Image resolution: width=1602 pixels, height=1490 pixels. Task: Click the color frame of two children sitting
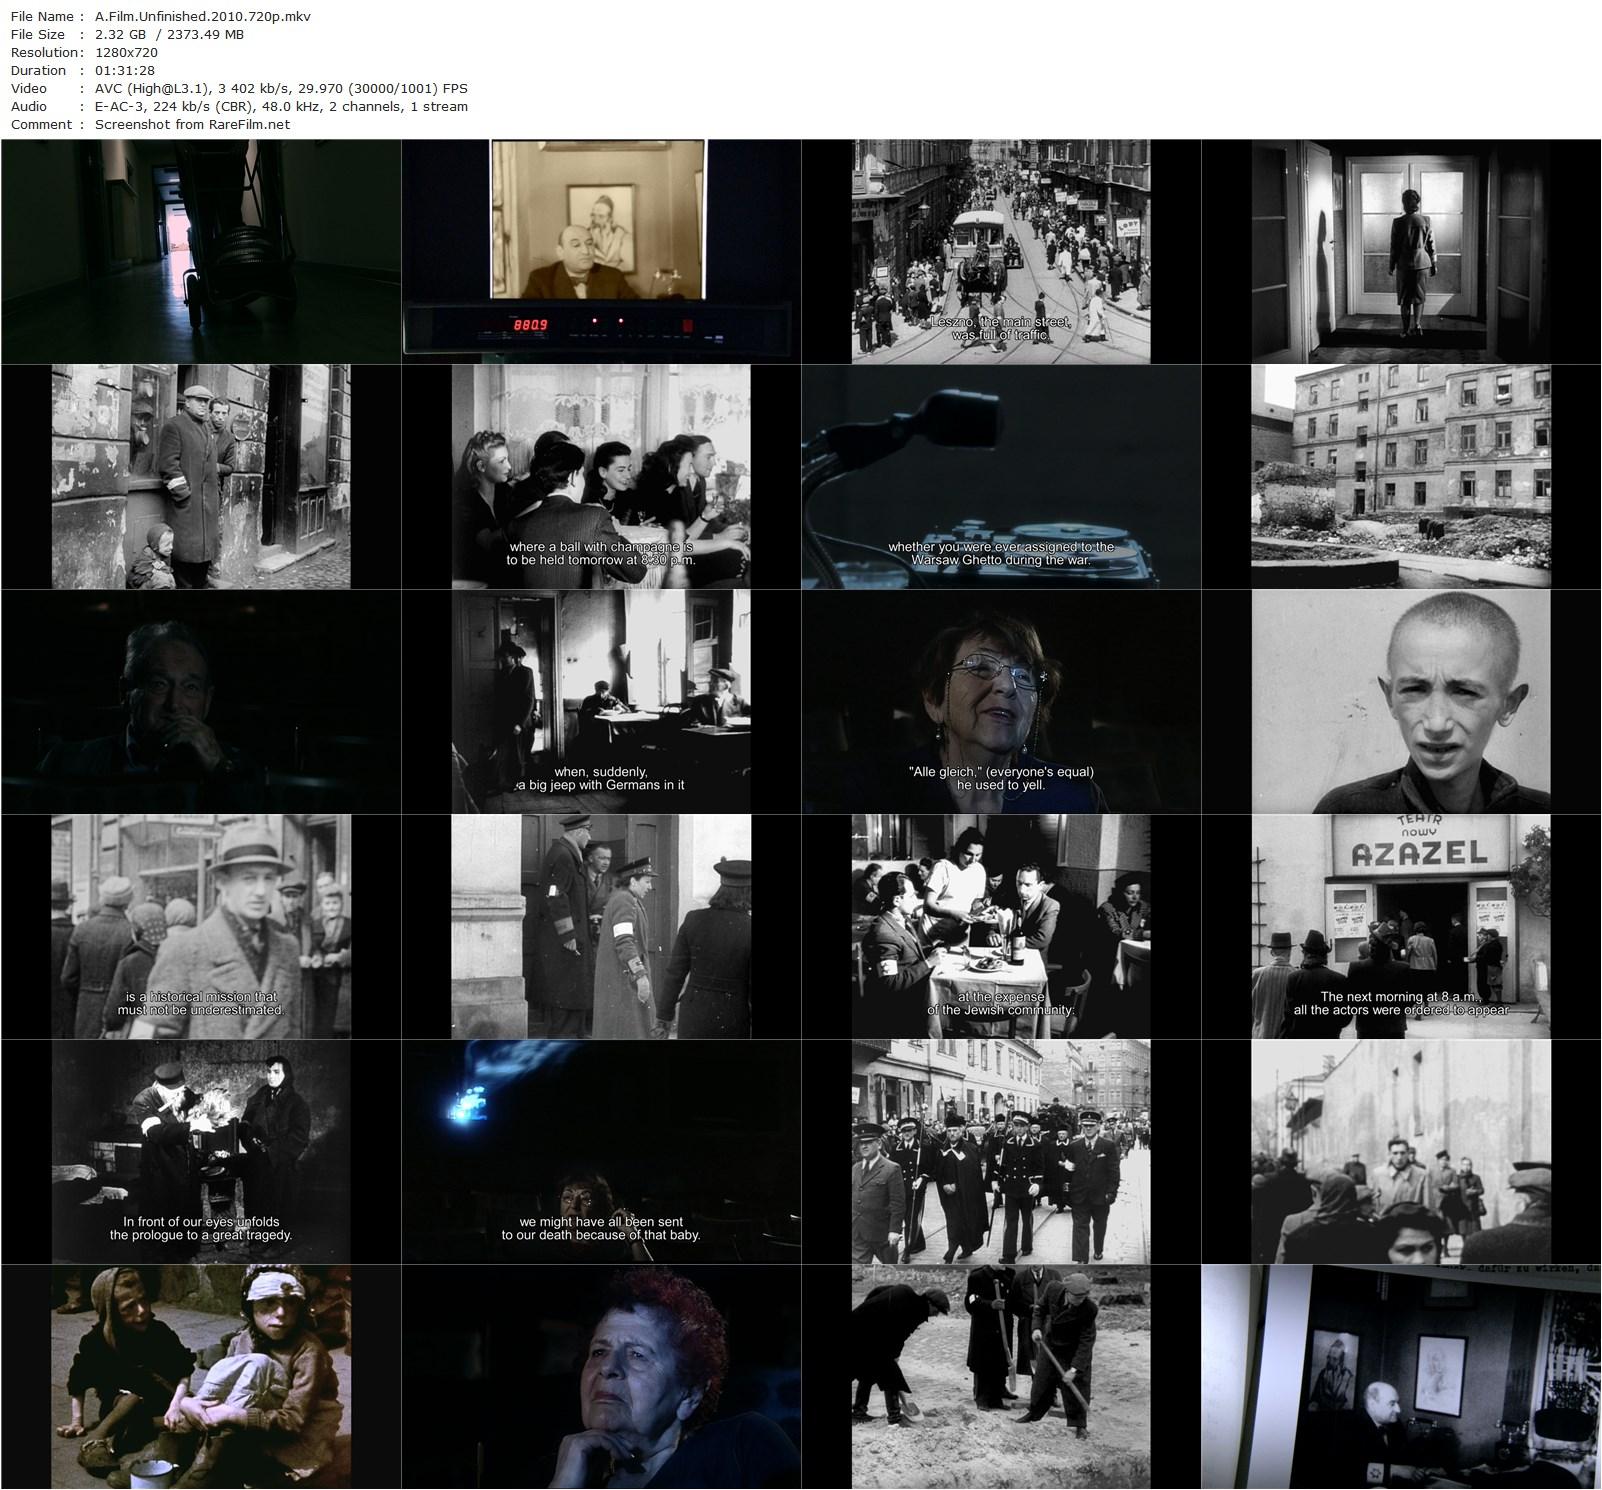200,1376
